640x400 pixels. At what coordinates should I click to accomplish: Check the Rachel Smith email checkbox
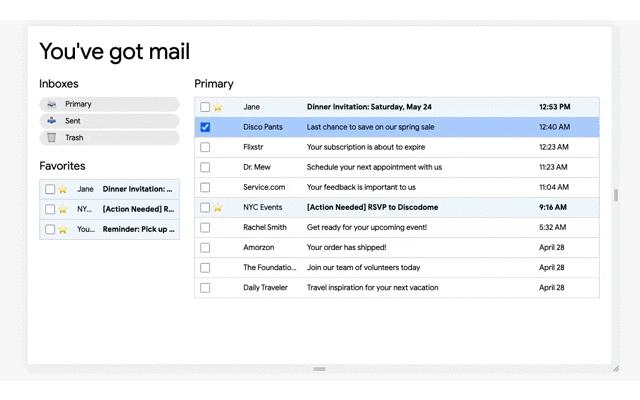coord(205,227)
